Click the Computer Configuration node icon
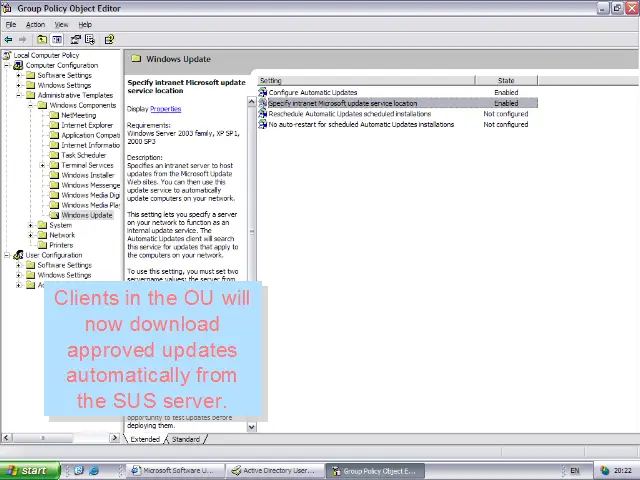Image resolution: width=640 pixels, height=480 pixels. click(x=18, y=65)
